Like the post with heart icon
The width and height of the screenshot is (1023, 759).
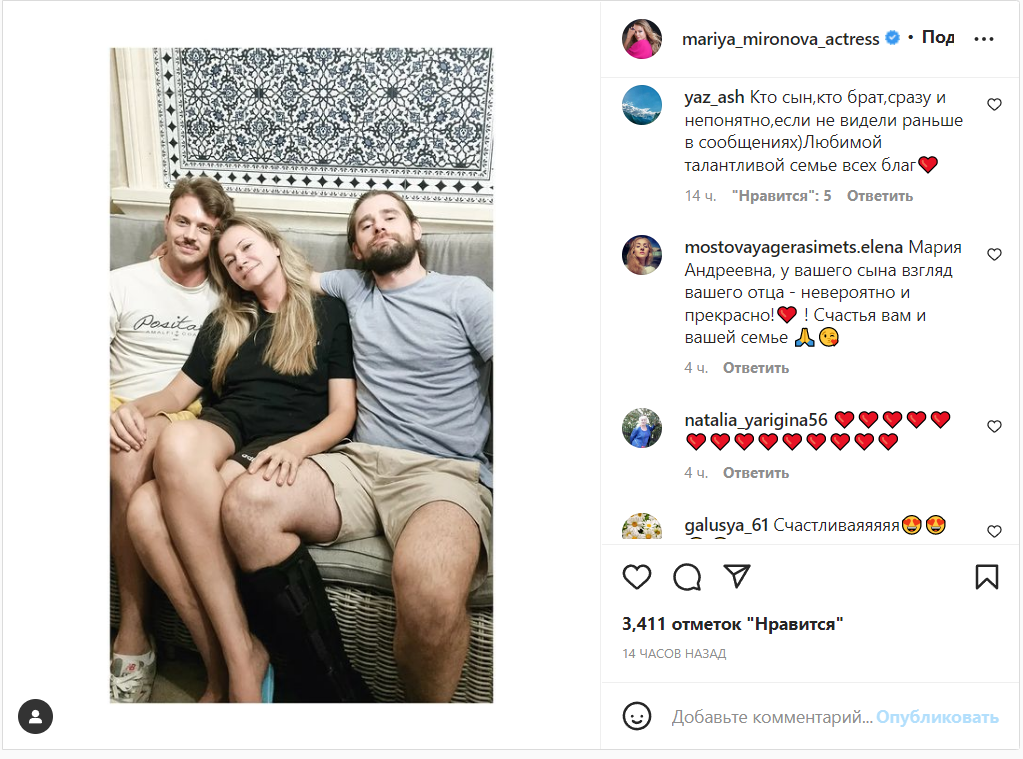(637, 577)
